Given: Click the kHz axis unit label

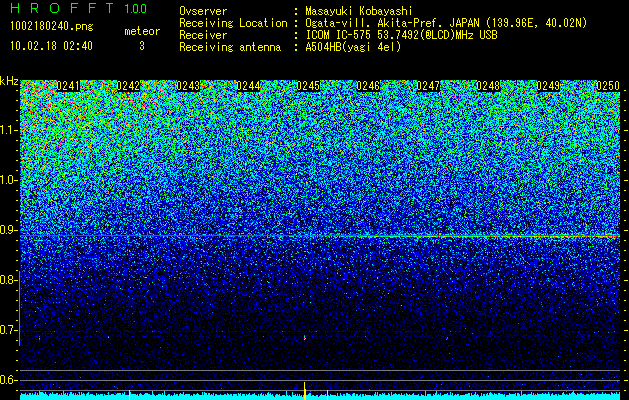Looking at the screenshot, I should (x=9, y=81).
